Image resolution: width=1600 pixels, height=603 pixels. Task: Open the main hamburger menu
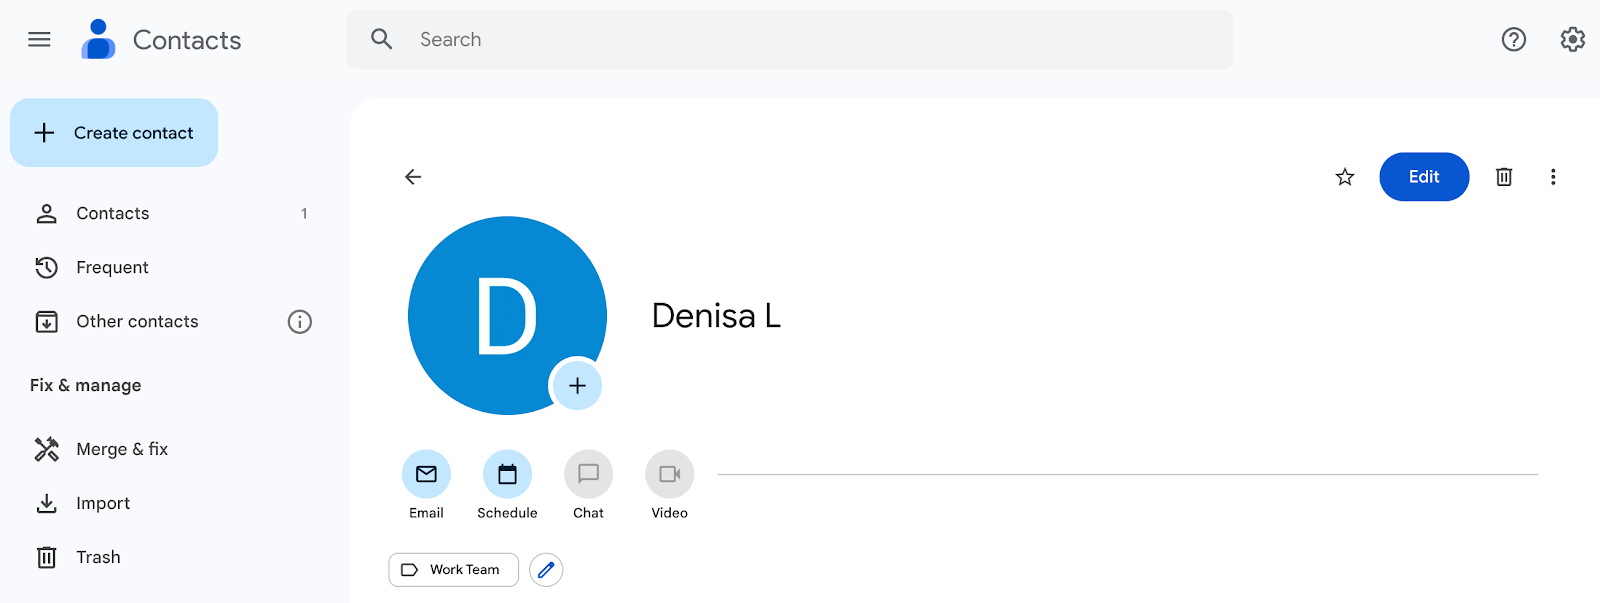coord(39,39)
